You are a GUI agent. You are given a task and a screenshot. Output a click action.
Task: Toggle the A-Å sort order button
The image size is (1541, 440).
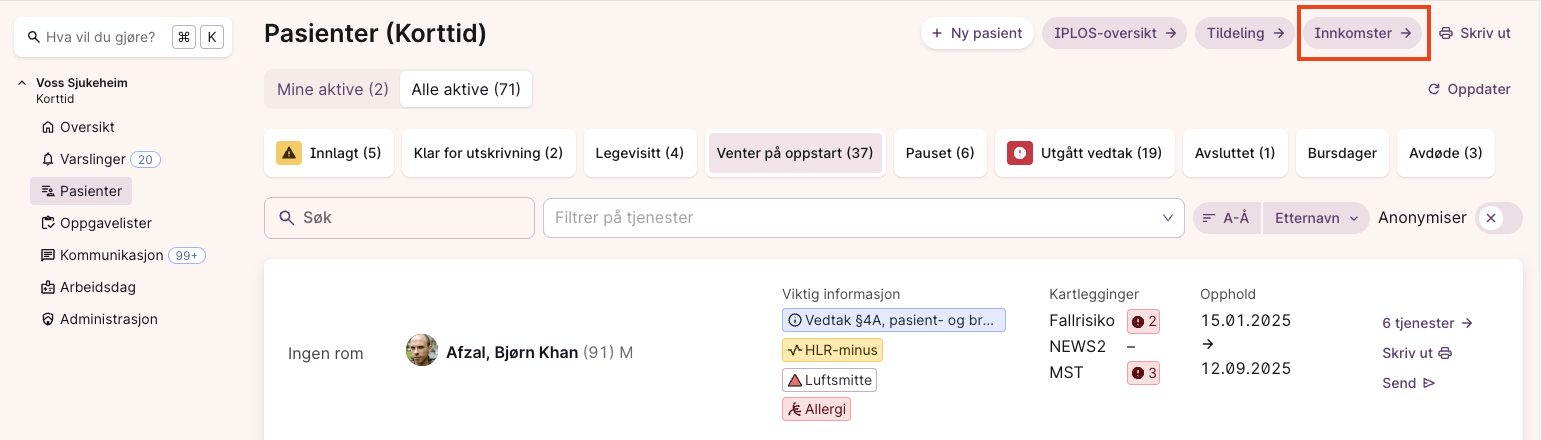click(x=1227, y=218)
